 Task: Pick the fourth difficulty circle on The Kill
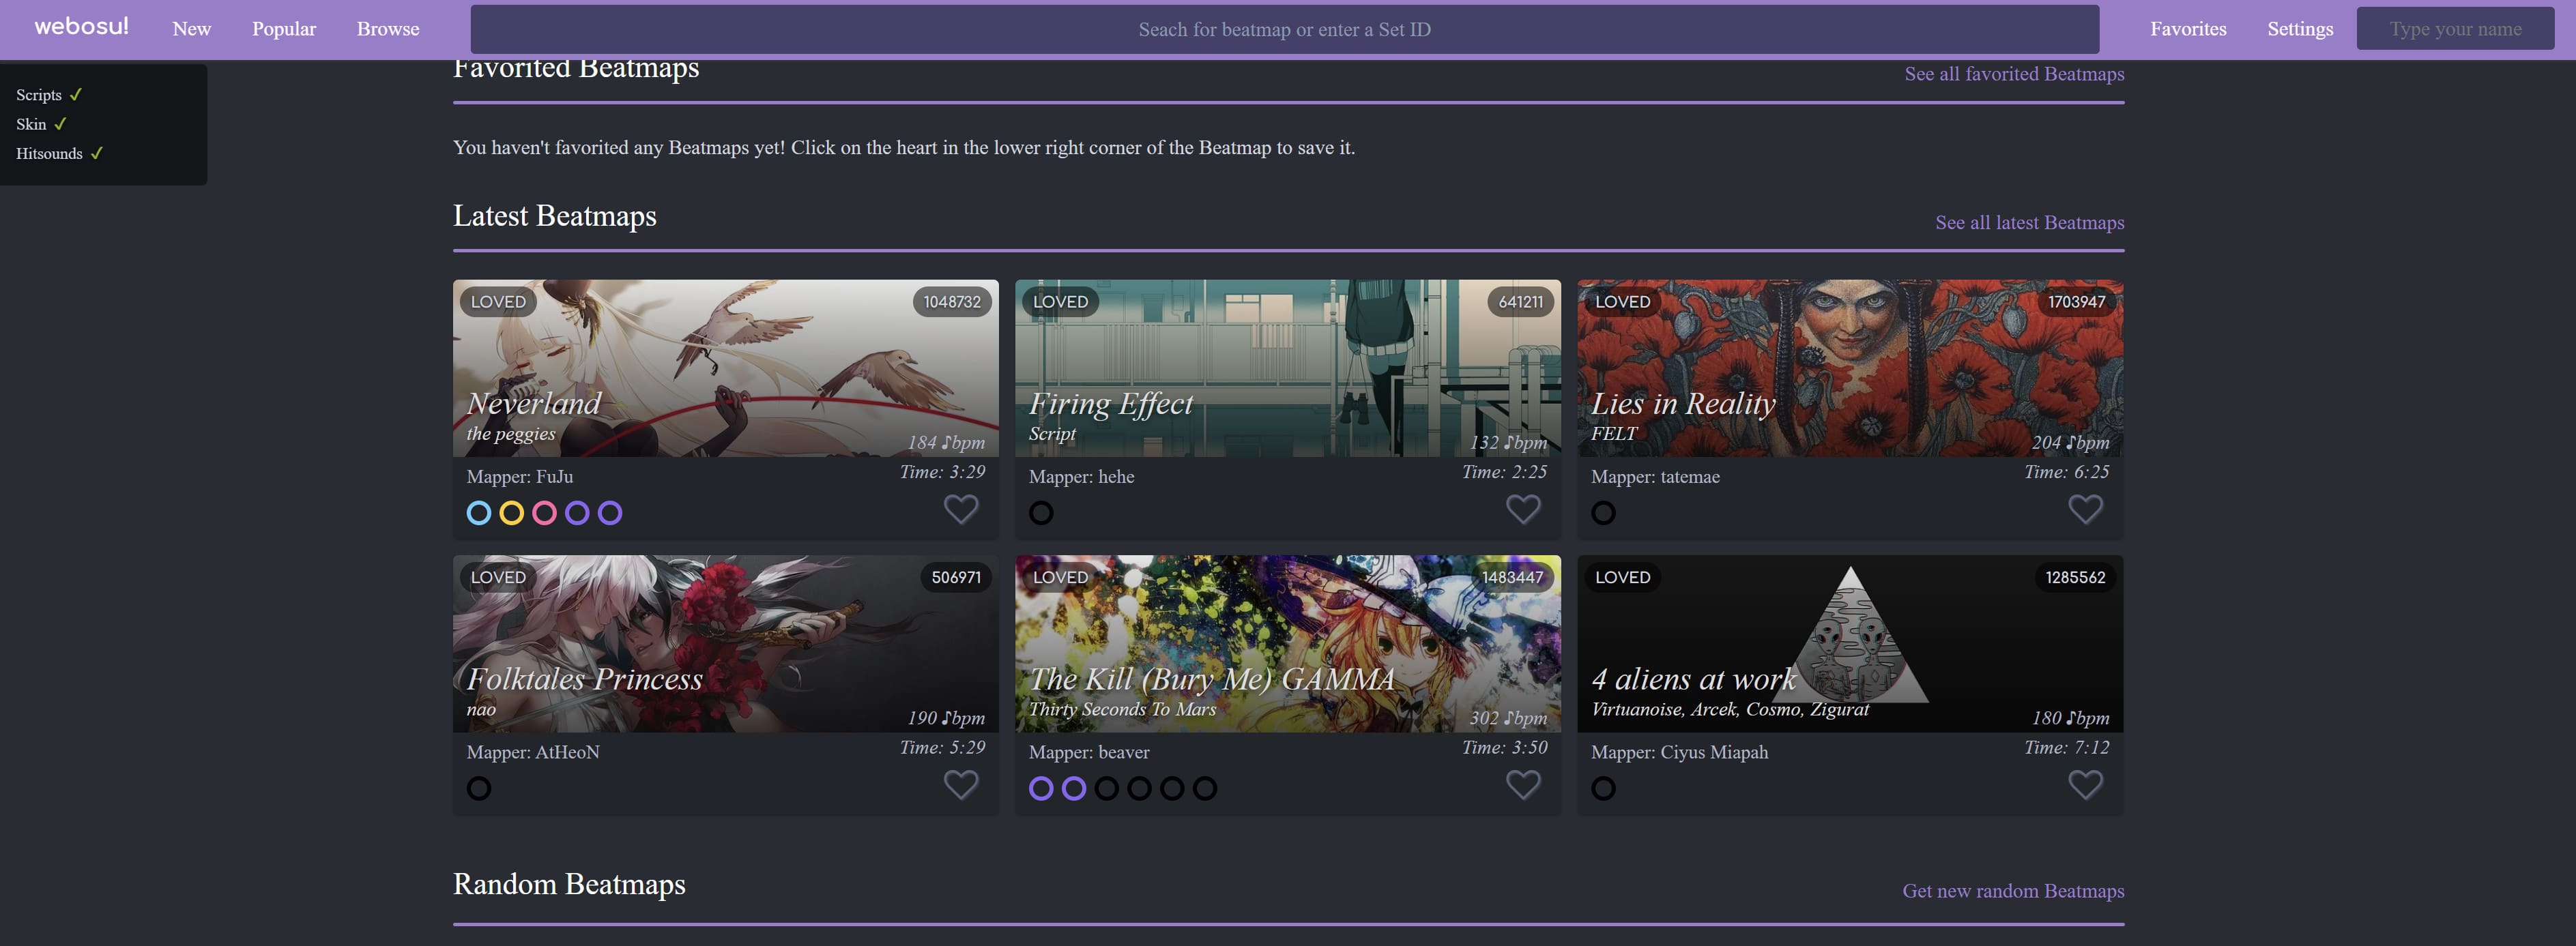[x=1139, y=788]
